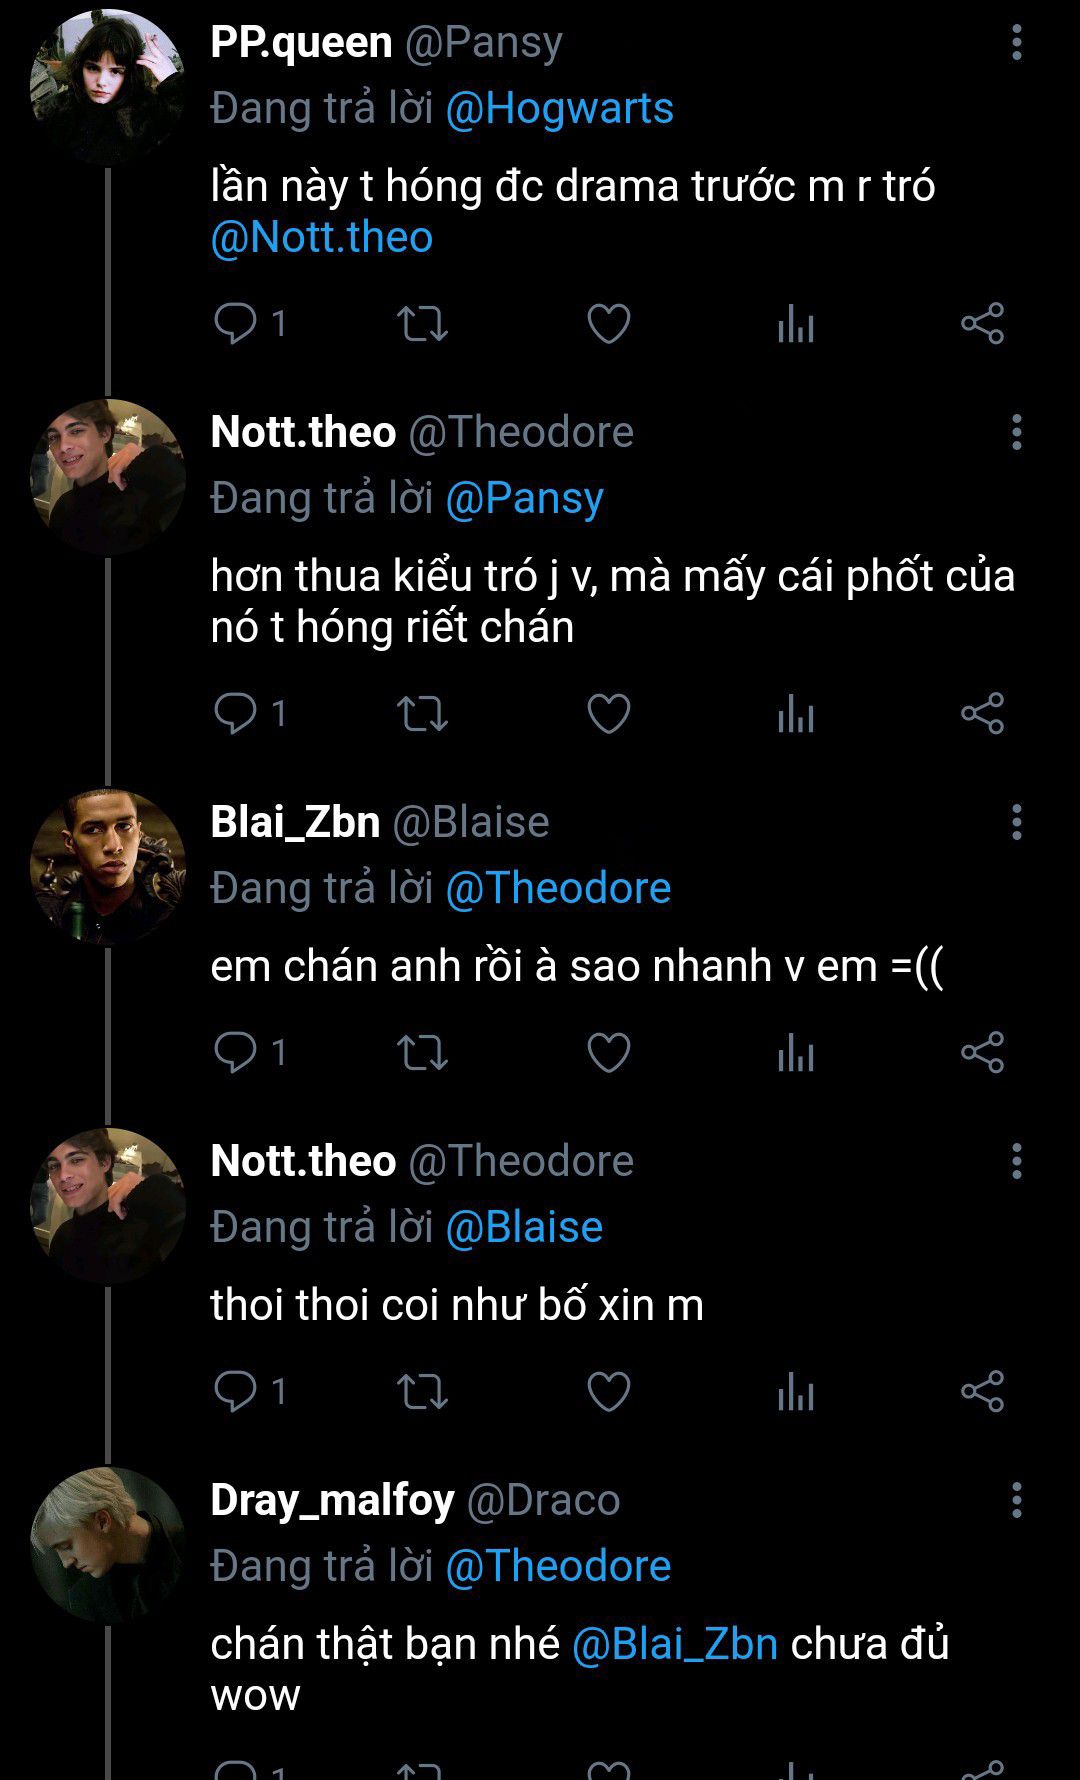Open Dray_malfoy's profile avatar
This screenshot has width=1080, height=1780.
tap(107, 1544)
